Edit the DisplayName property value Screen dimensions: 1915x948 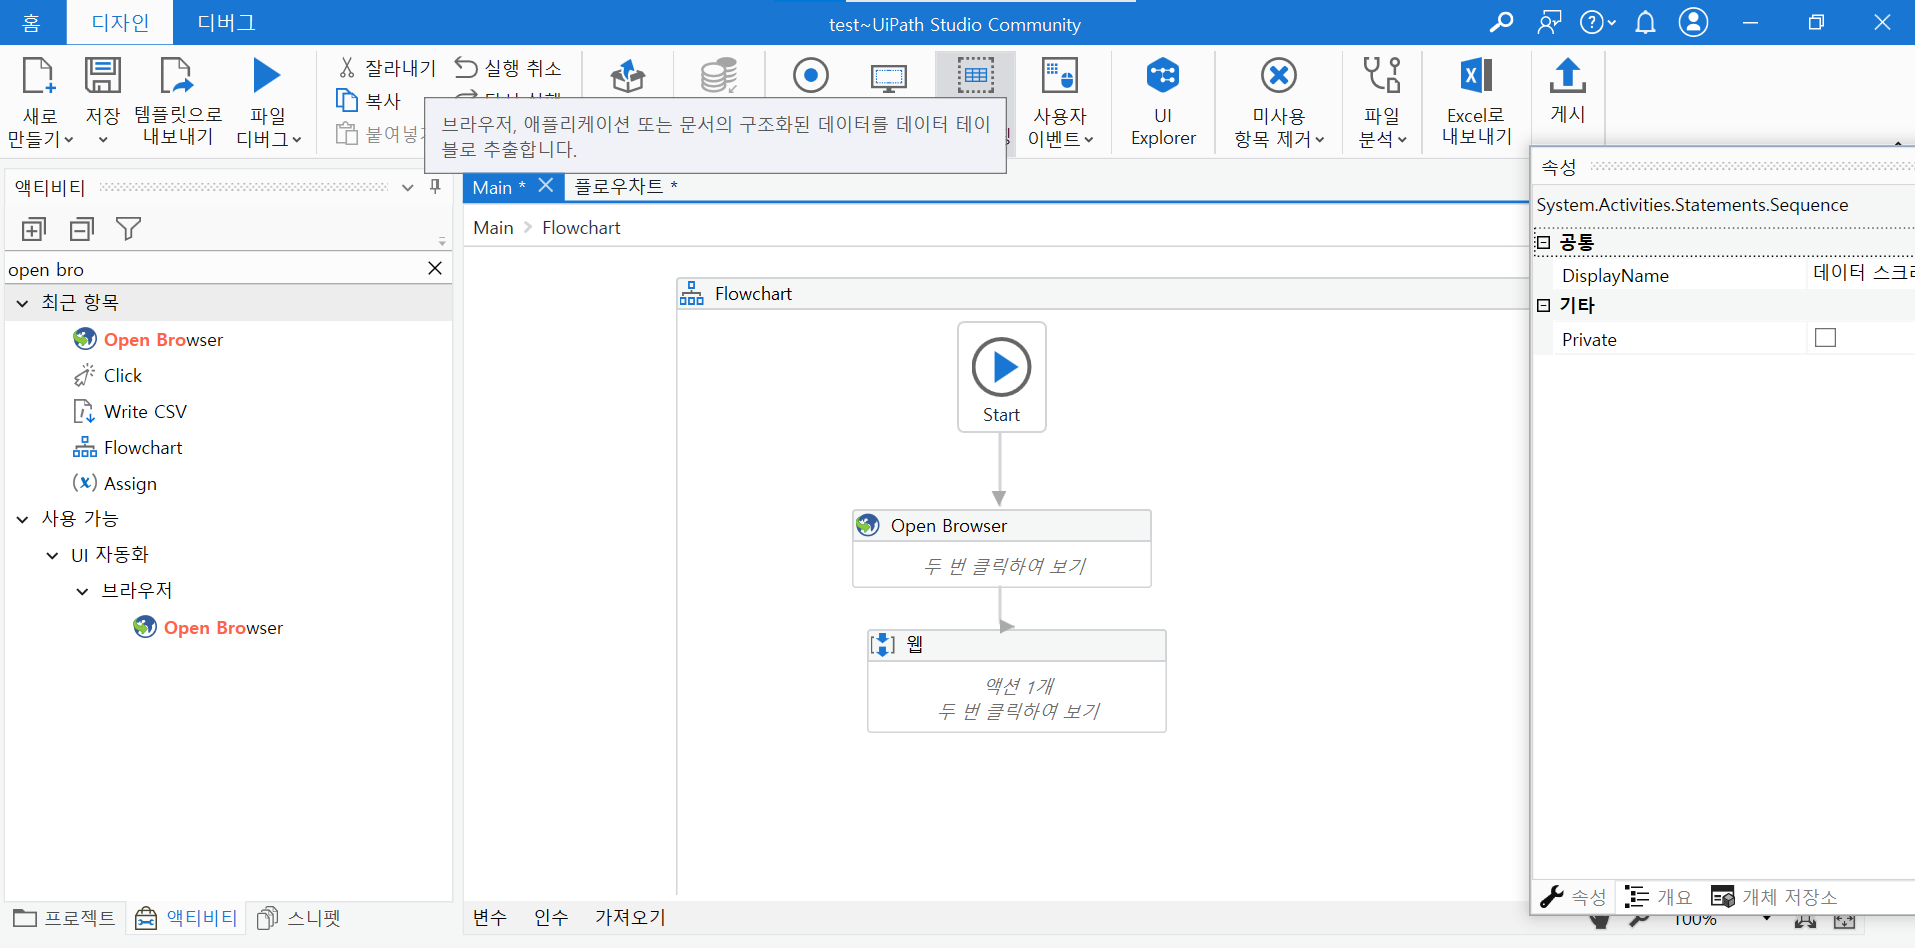(1862, 274)
